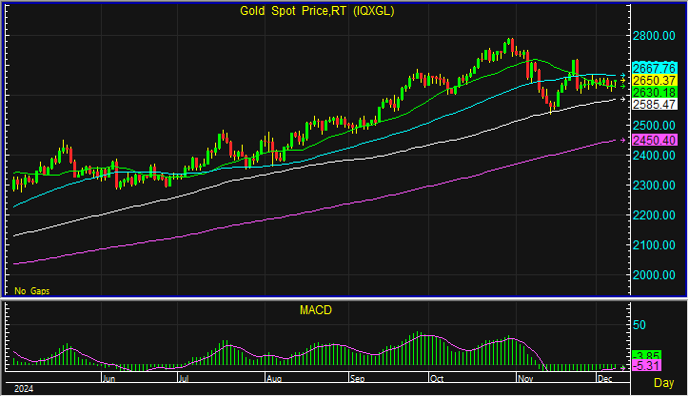This screenshot has height=397, width=689.
Task: Click the white arrow marker beside 2585.47
Action: pos(623,100)
